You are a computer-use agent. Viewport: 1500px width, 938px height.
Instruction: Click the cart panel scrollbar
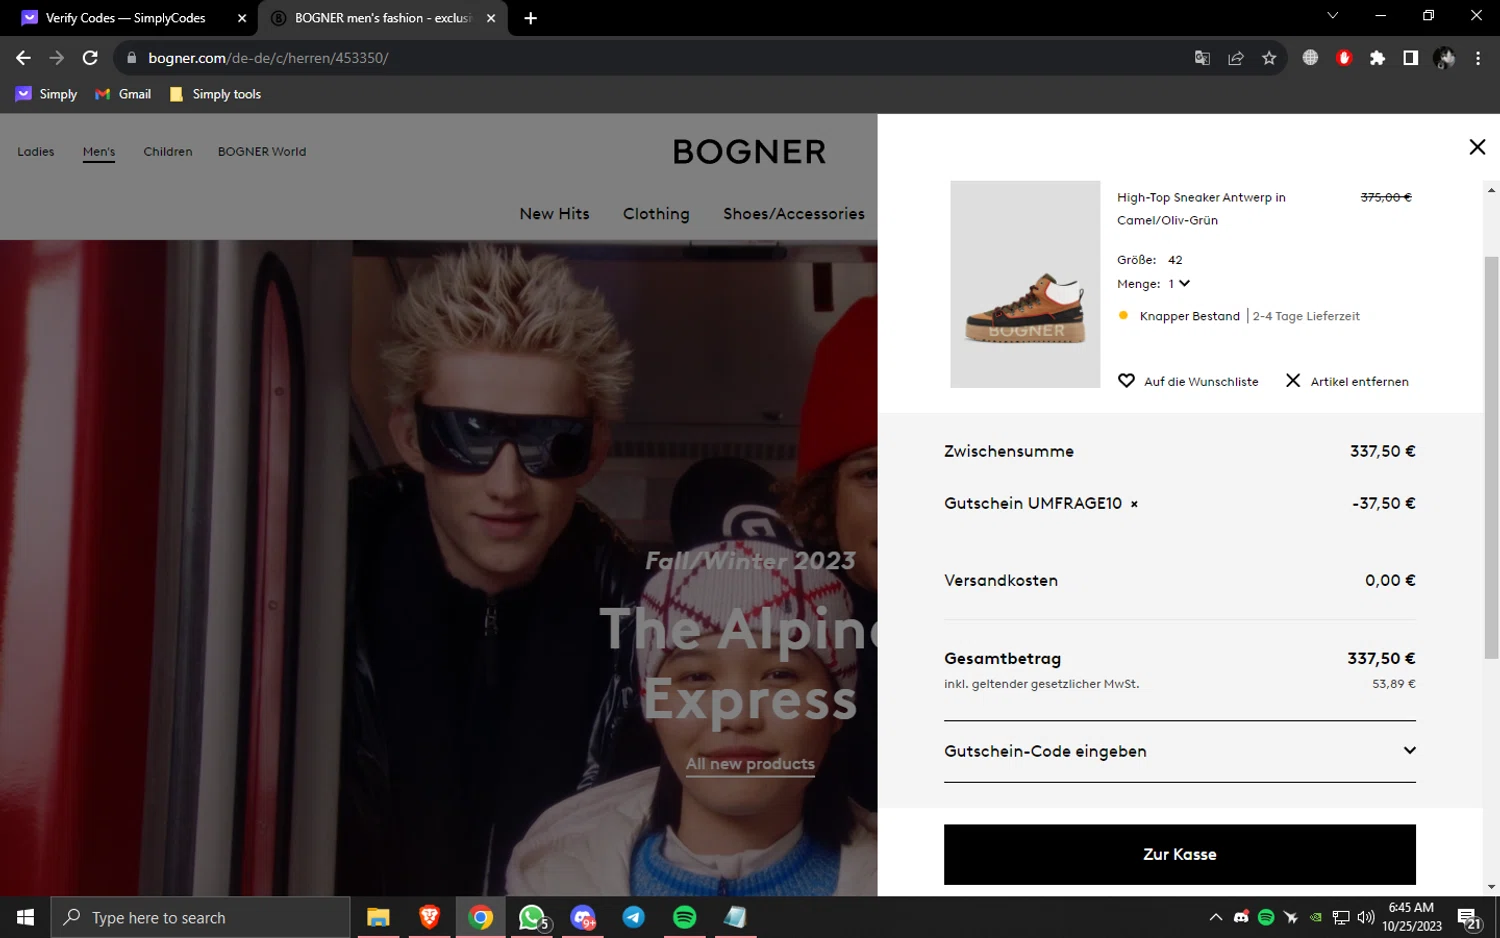1491,458
